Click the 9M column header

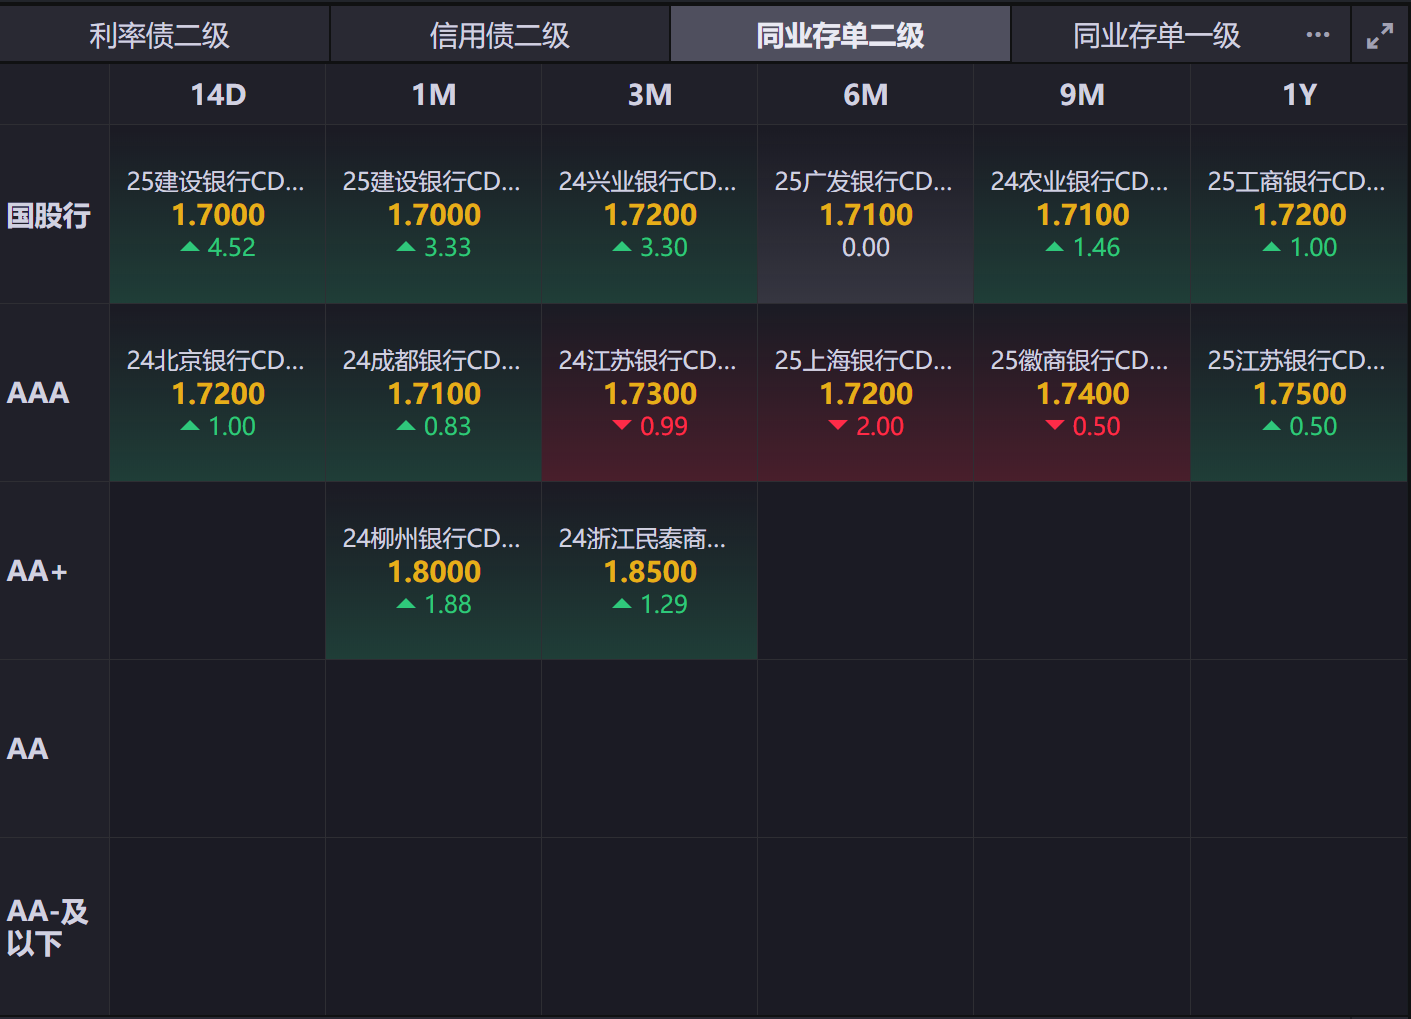tap(1082, 95)
